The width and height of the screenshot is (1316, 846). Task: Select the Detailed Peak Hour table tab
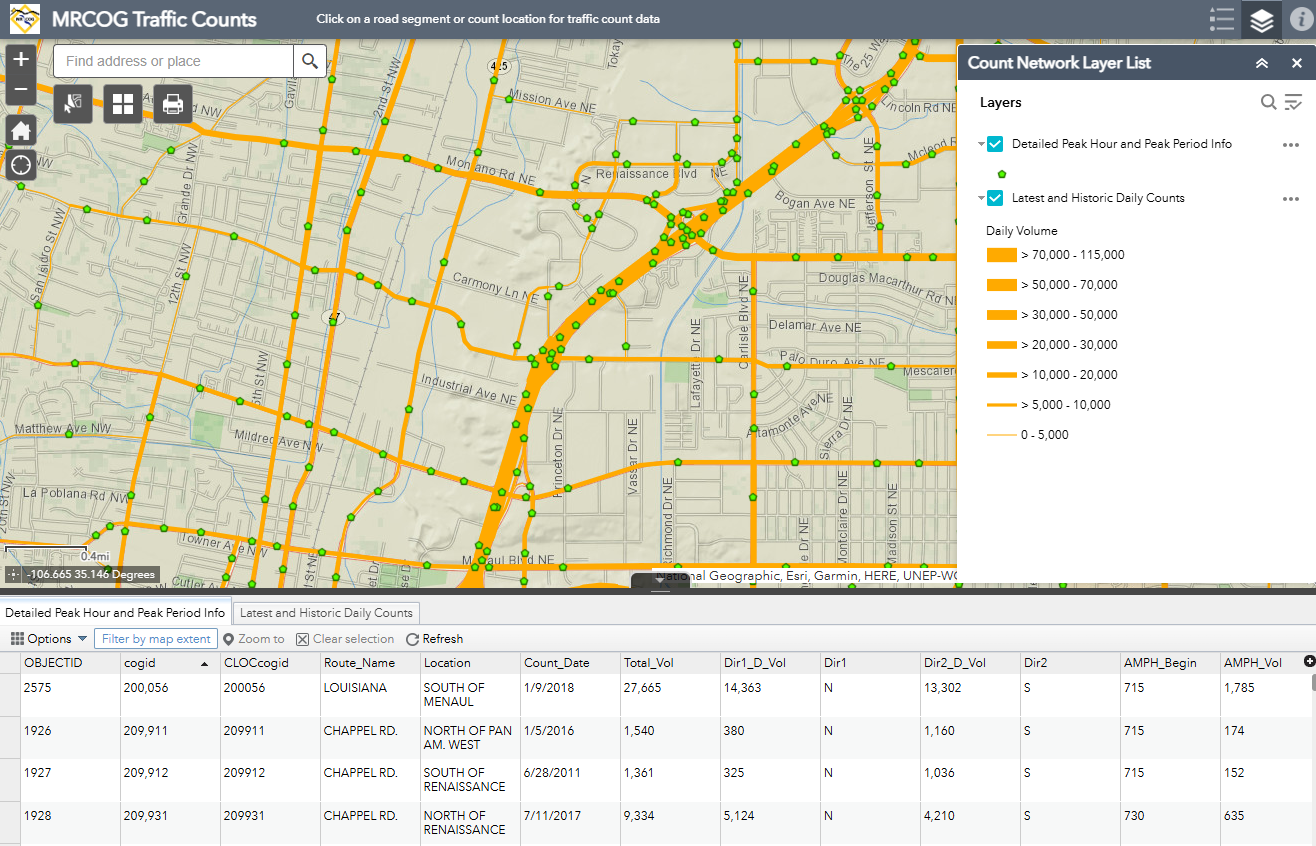[116, 612]
